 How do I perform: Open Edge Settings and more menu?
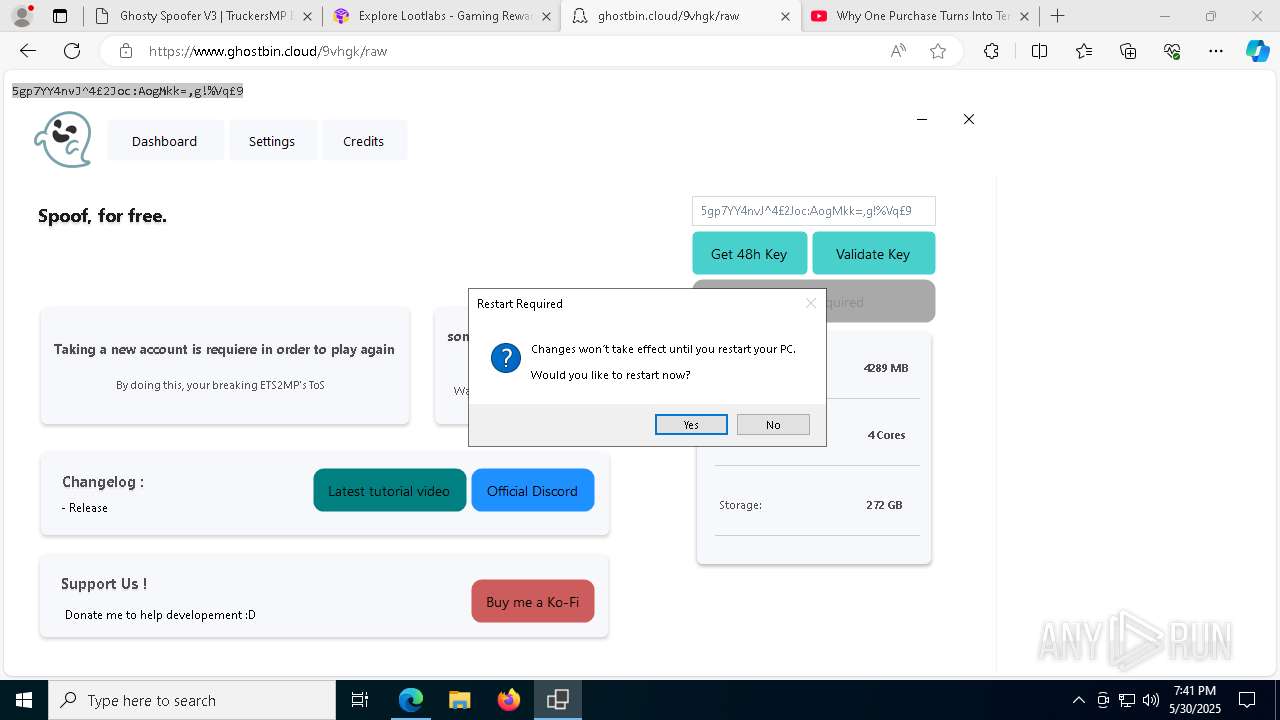coord(1216,51)
